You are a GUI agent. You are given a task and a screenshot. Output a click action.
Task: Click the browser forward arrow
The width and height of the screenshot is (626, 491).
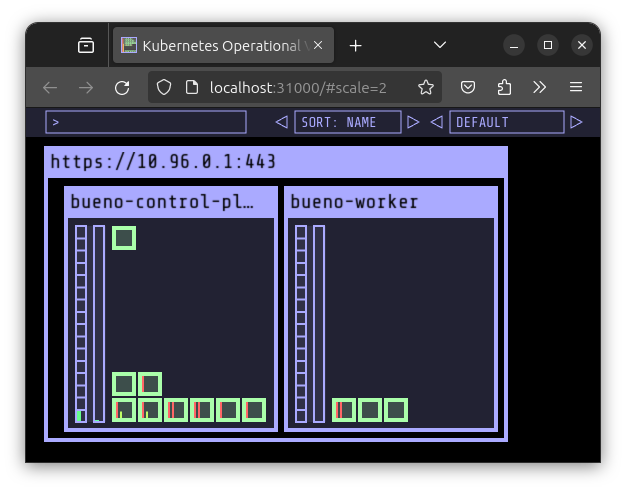pyautogui.click(x=86, y=87)
